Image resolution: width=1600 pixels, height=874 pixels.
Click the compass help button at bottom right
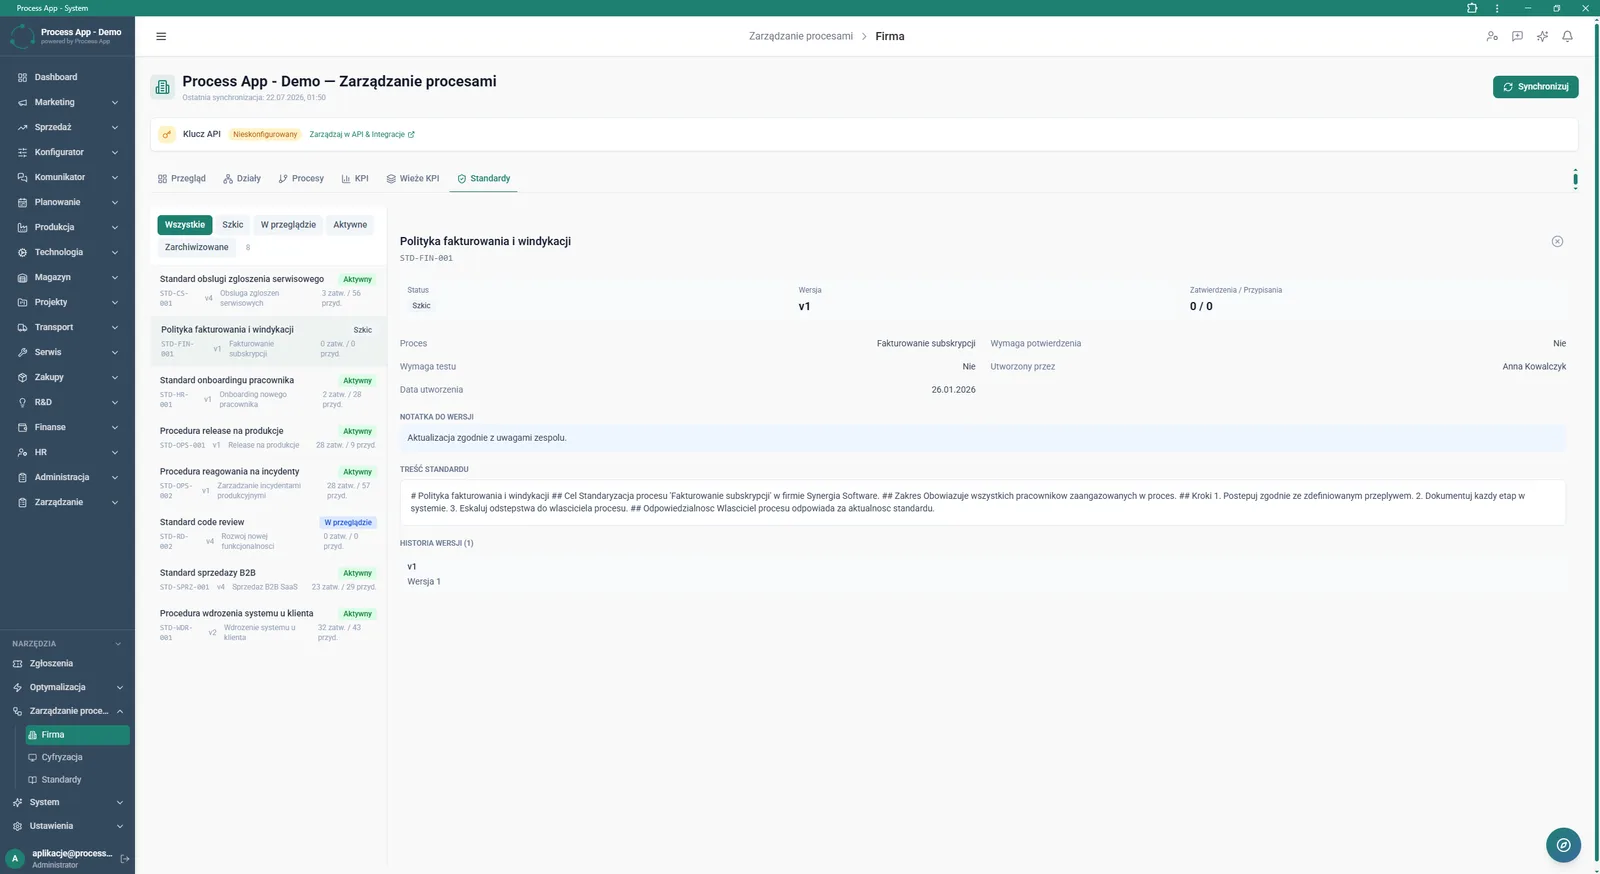1563,845
